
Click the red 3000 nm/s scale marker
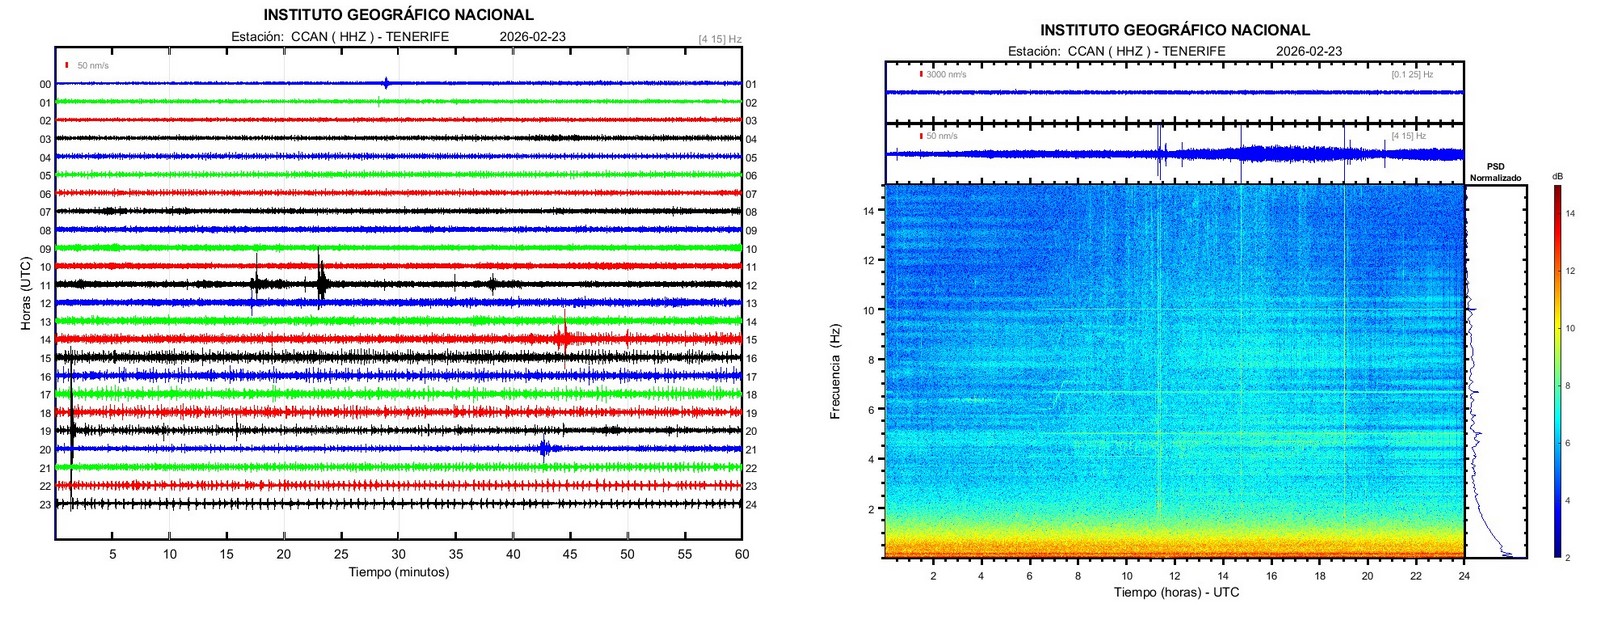[x=921, y=73]
